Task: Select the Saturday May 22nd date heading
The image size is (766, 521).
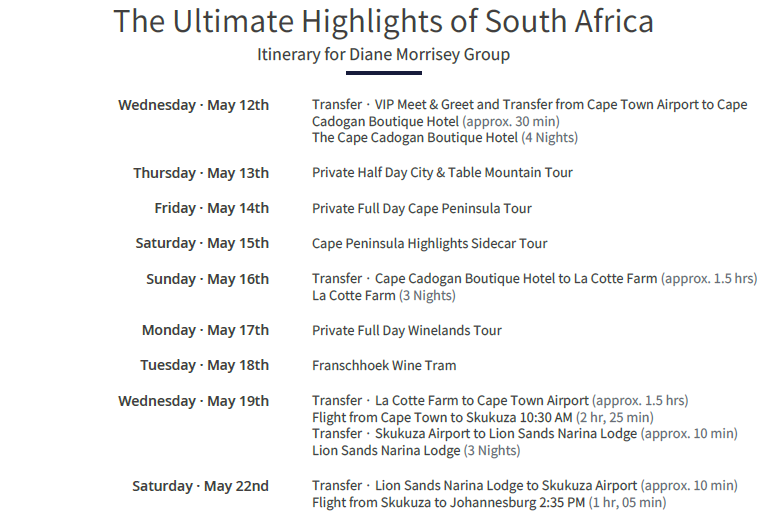Action: pyautogui.click(x=200, y=486)
